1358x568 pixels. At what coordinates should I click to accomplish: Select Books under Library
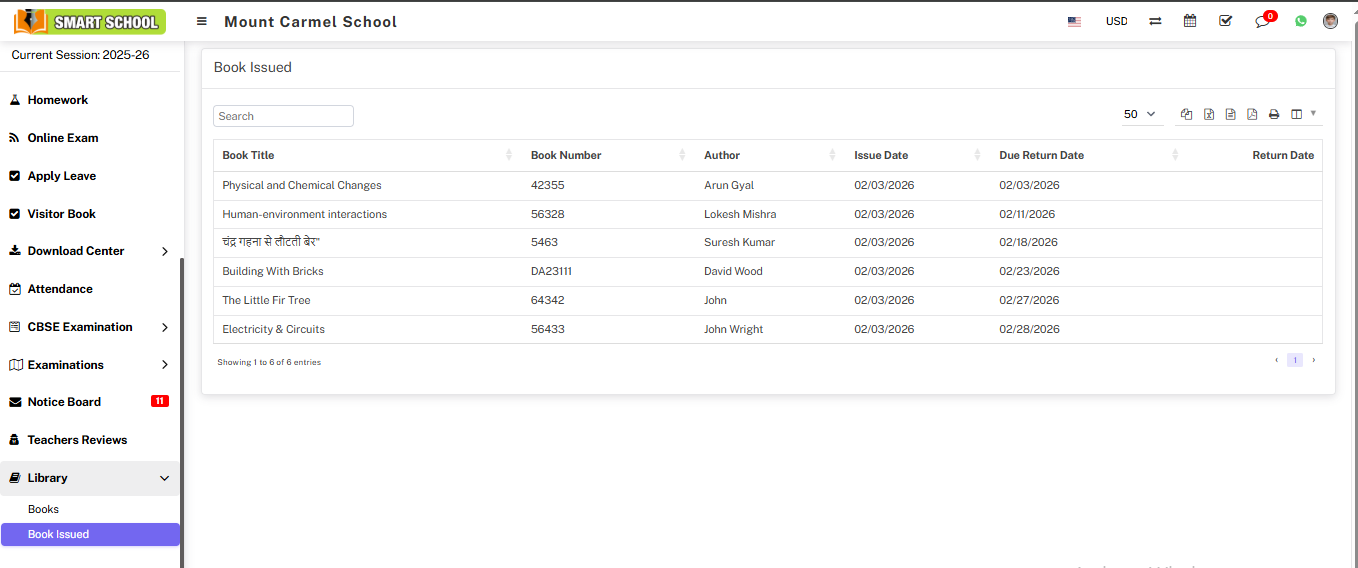tap(44, 509)
